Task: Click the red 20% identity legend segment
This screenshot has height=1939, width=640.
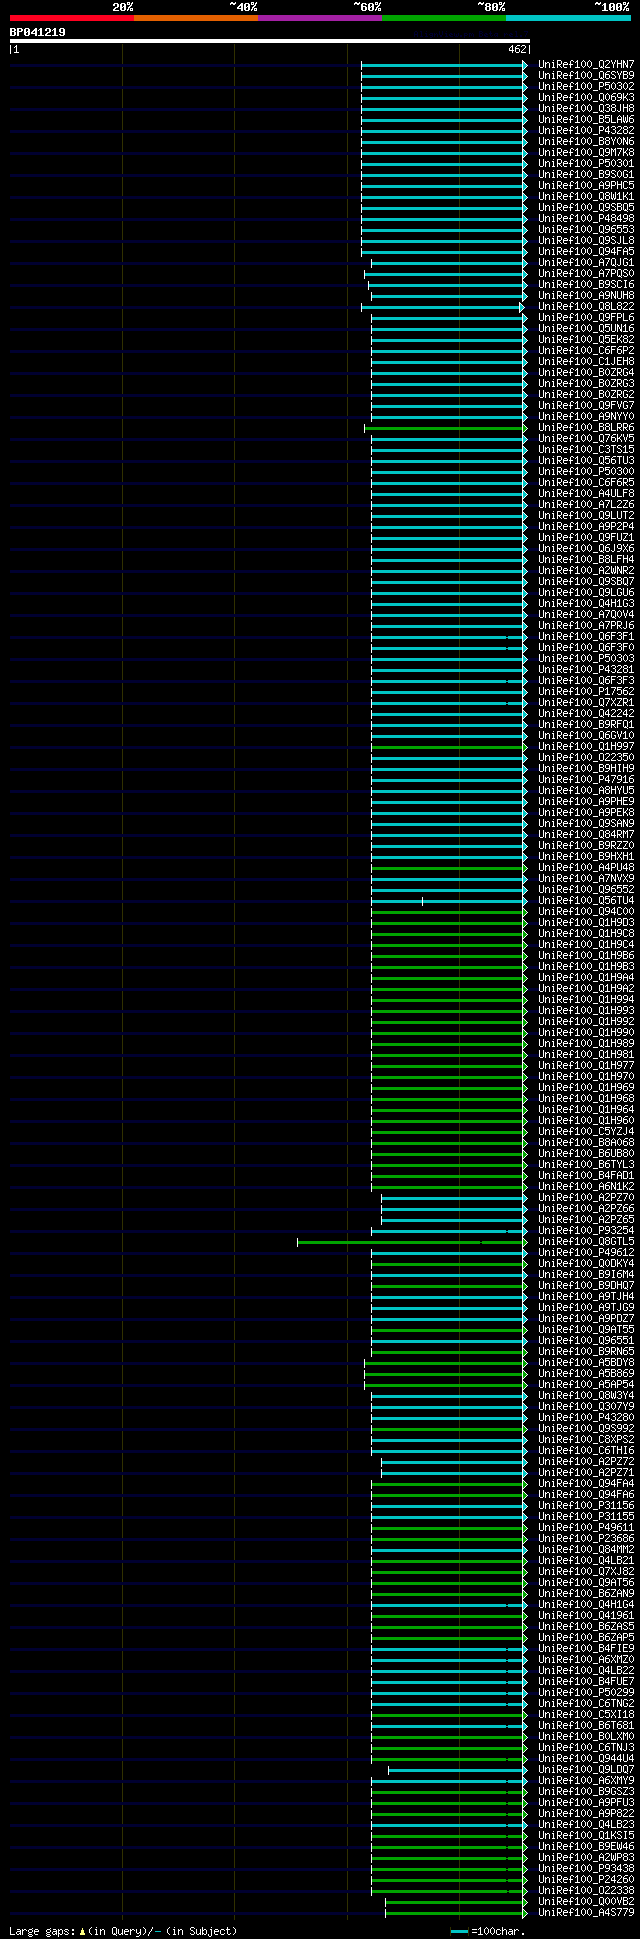Action: coord(72,17)
